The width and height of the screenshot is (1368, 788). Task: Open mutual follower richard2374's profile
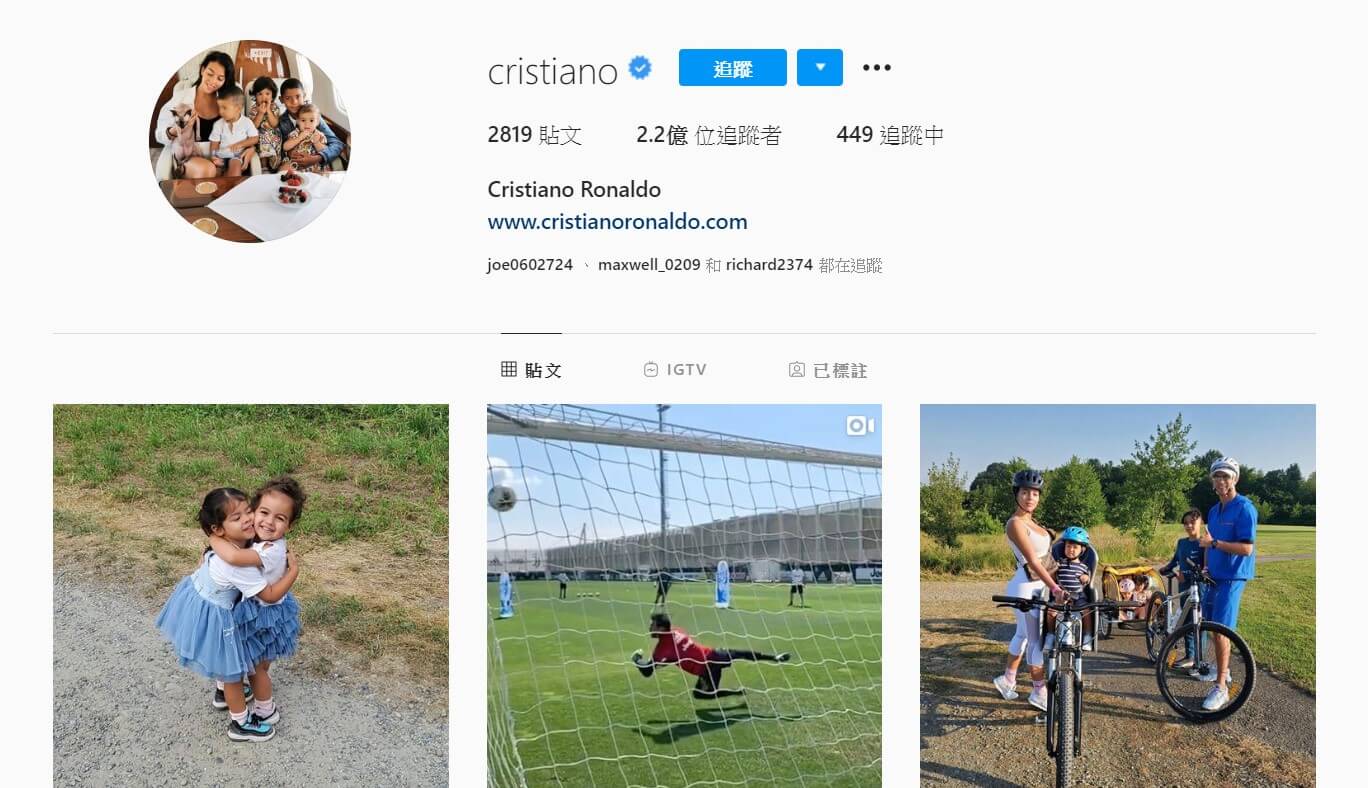pos(769,265)
